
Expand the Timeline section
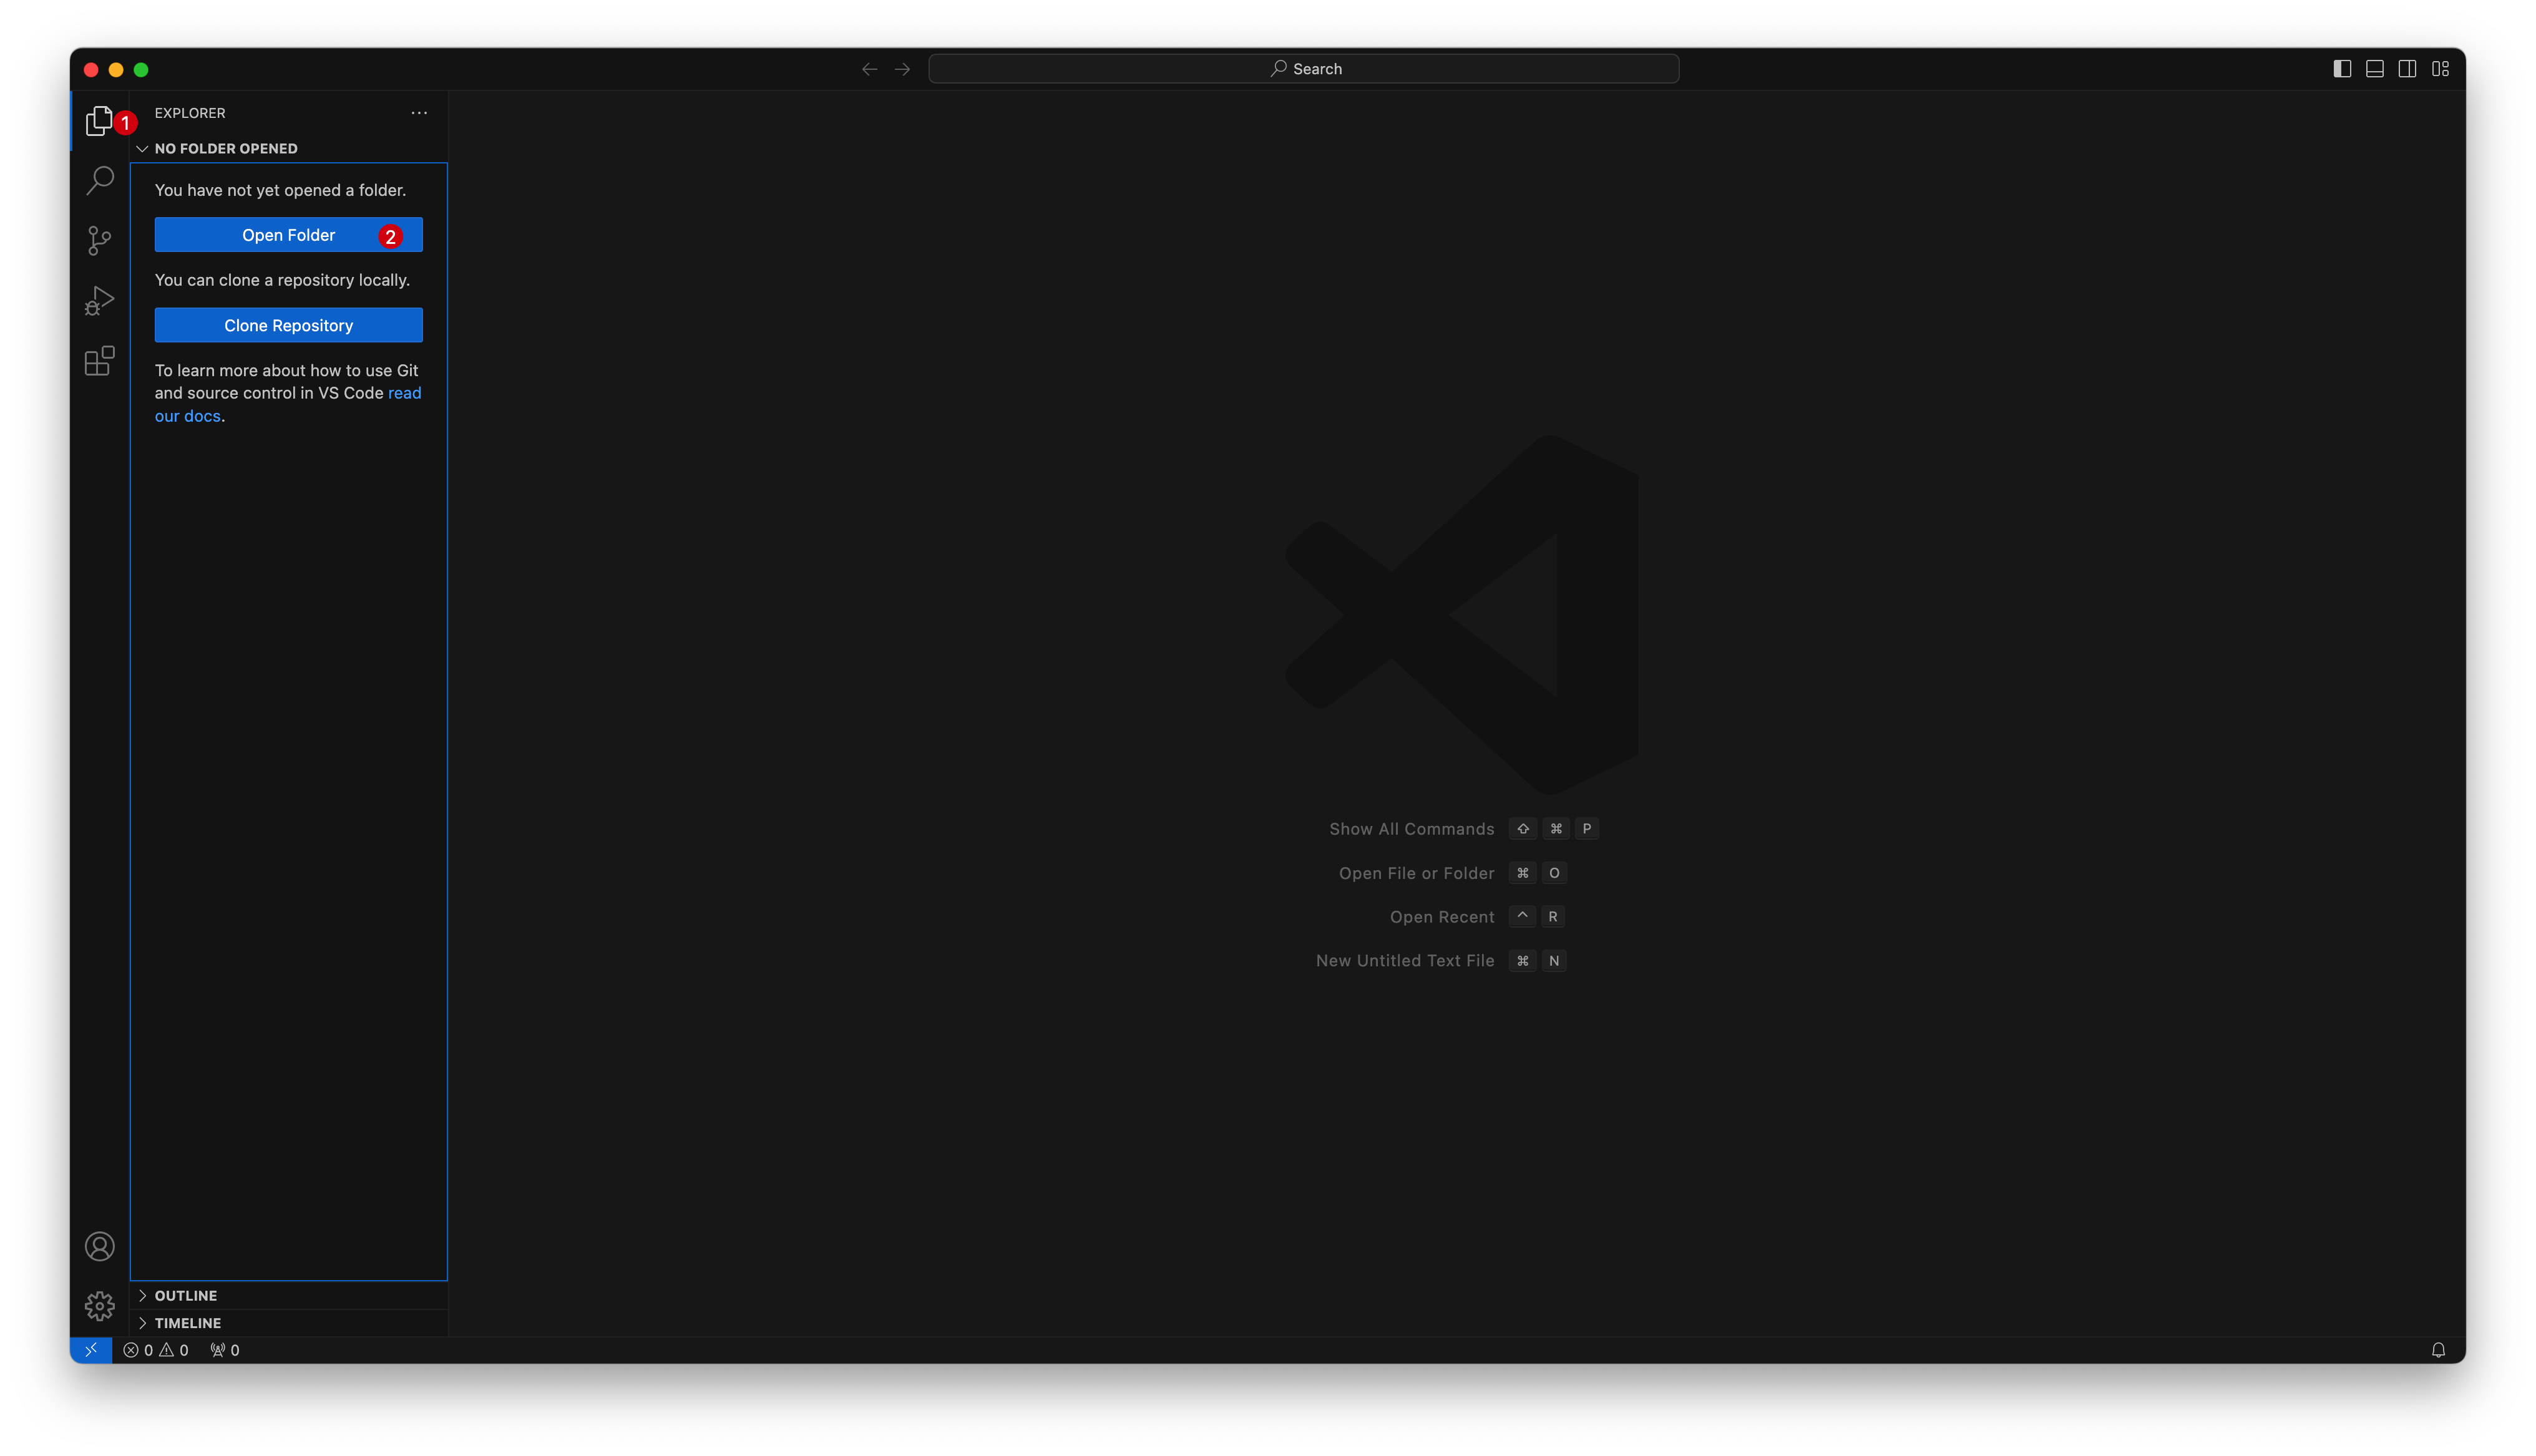[x=187, y=1323]
